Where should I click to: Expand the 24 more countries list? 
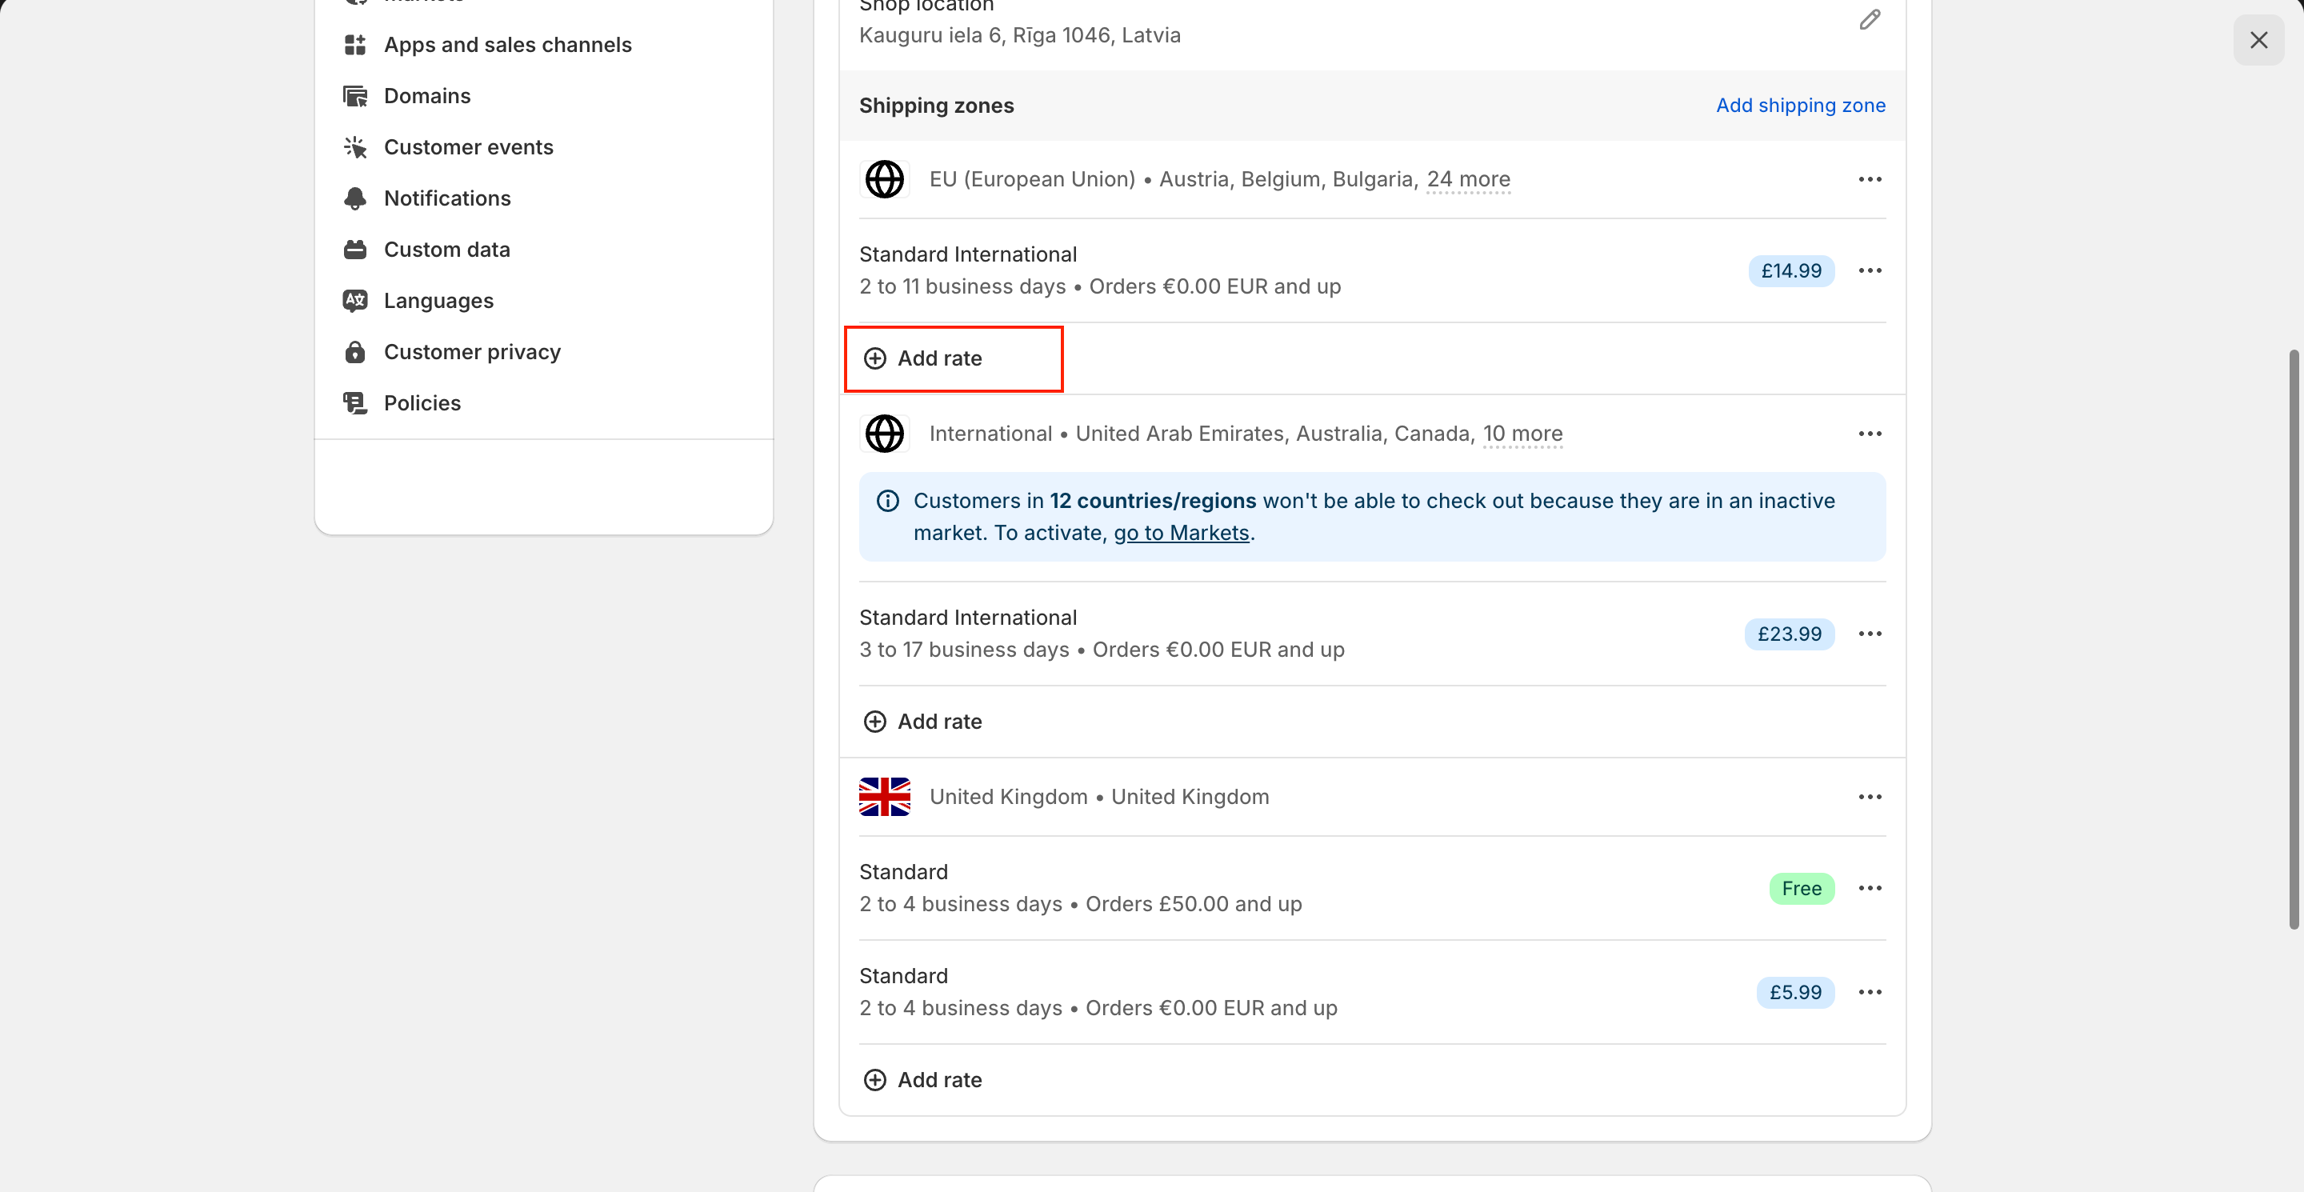click(1467, 180)
